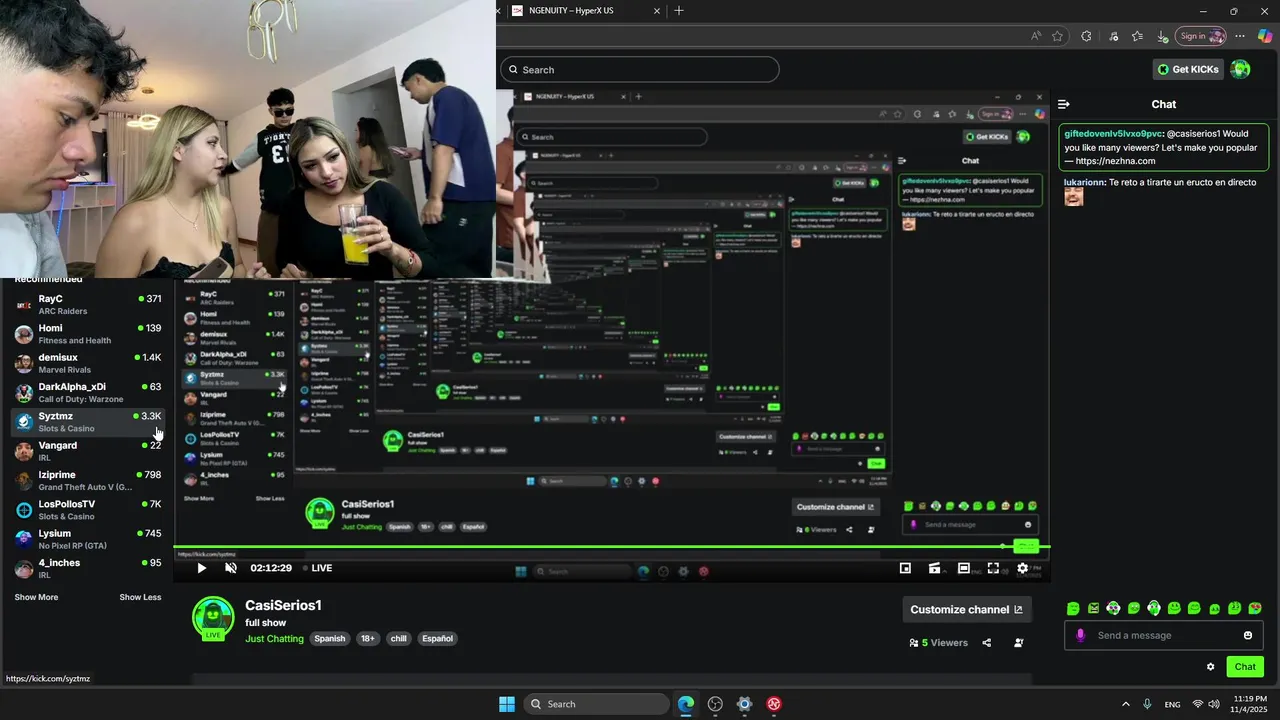Click the Edge Read aloud icon
Viewport: 1280px width, 720px height.
click(1036, 36)
